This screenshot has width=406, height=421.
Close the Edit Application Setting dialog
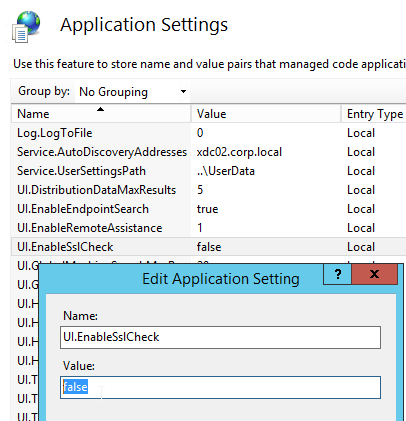[374, 274]
